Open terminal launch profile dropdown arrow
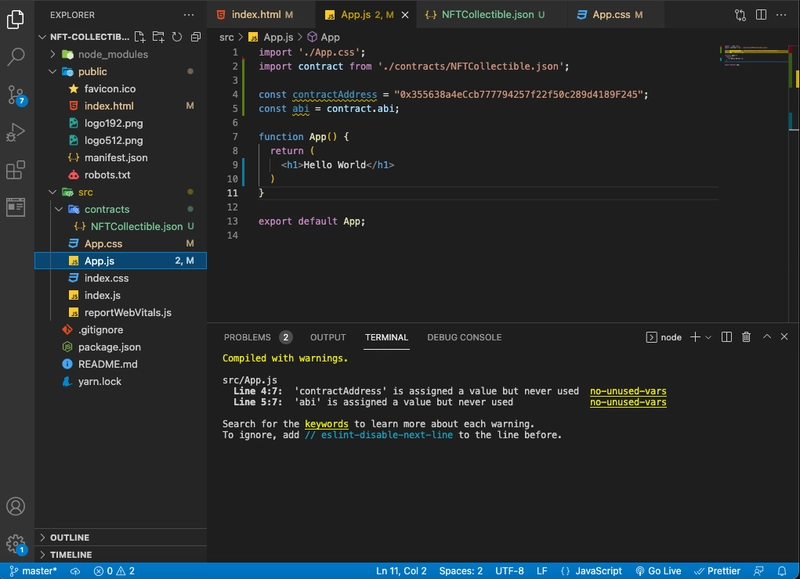 [708, 337]
